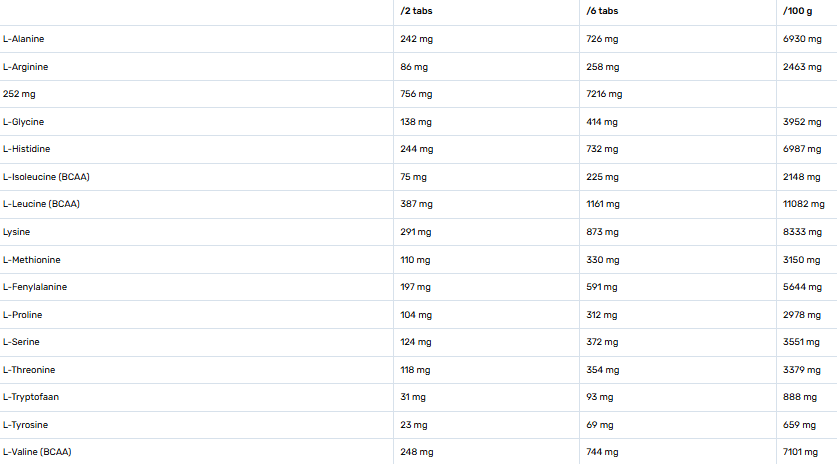Click the "/2 tabs" column header
837x464 pixels.
(x=413, y=12)
